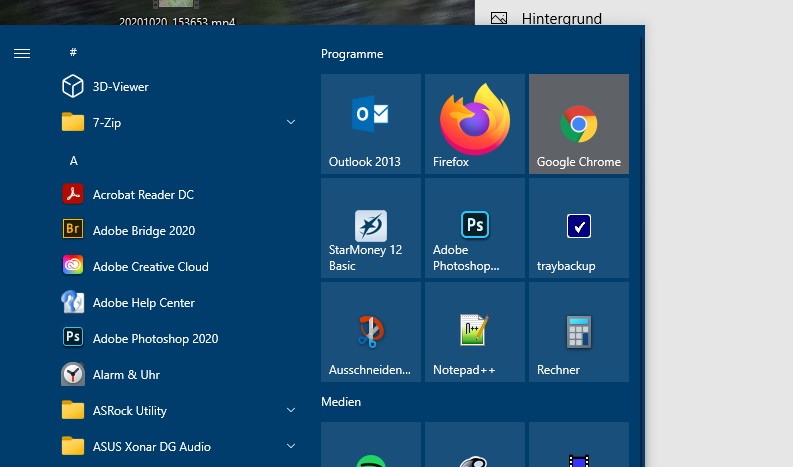Click the A letter group header
The width and height of the screenshot is (793, 467).
click(74, 161)
